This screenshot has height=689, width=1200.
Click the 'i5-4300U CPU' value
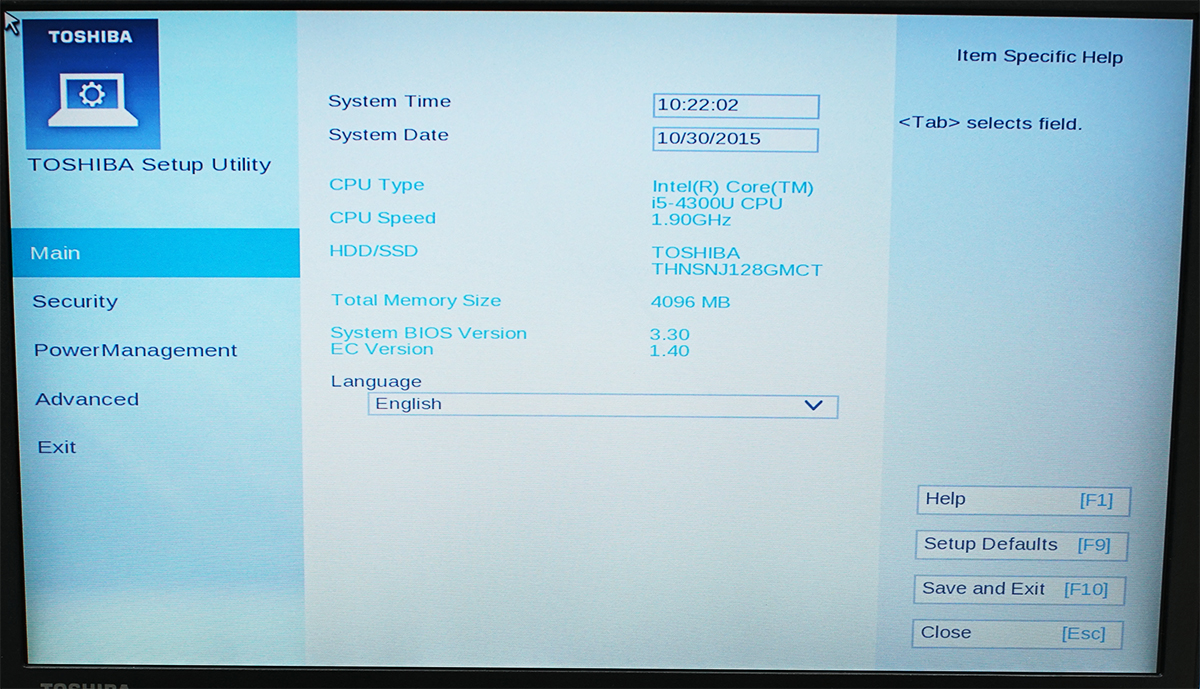point(717,203)
